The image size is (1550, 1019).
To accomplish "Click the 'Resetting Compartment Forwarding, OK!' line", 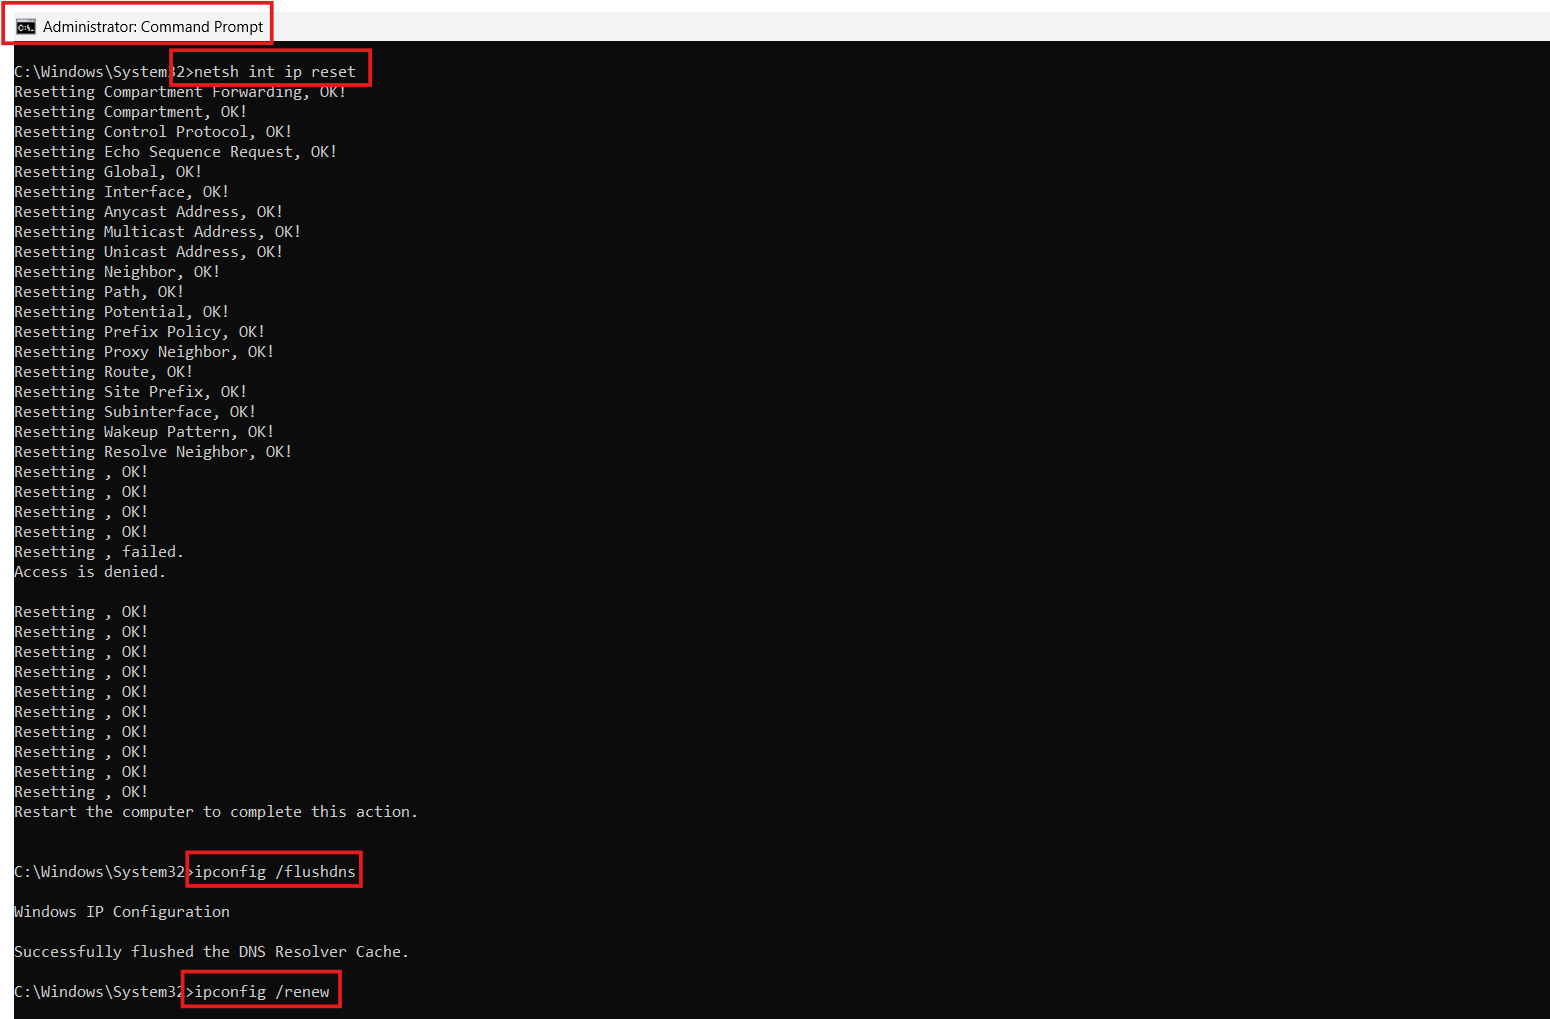I will click(179, 91).
